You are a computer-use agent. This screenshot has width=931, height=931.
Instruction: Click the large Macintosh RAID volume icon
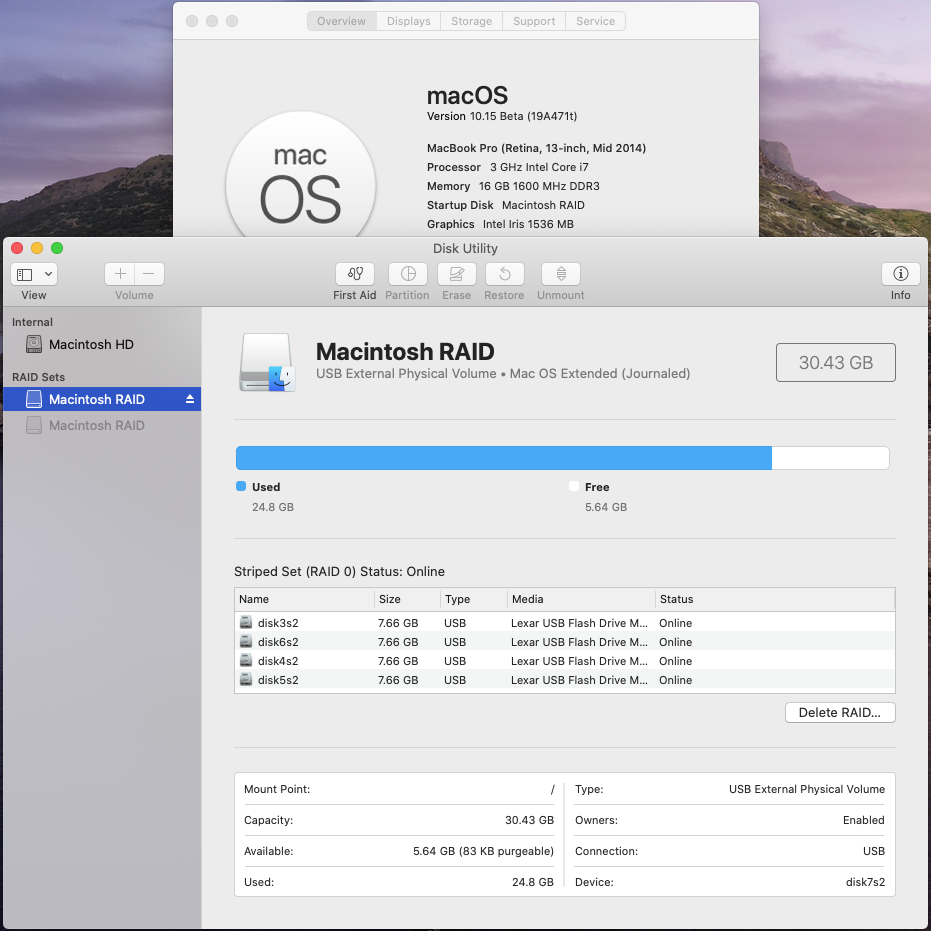267,362
